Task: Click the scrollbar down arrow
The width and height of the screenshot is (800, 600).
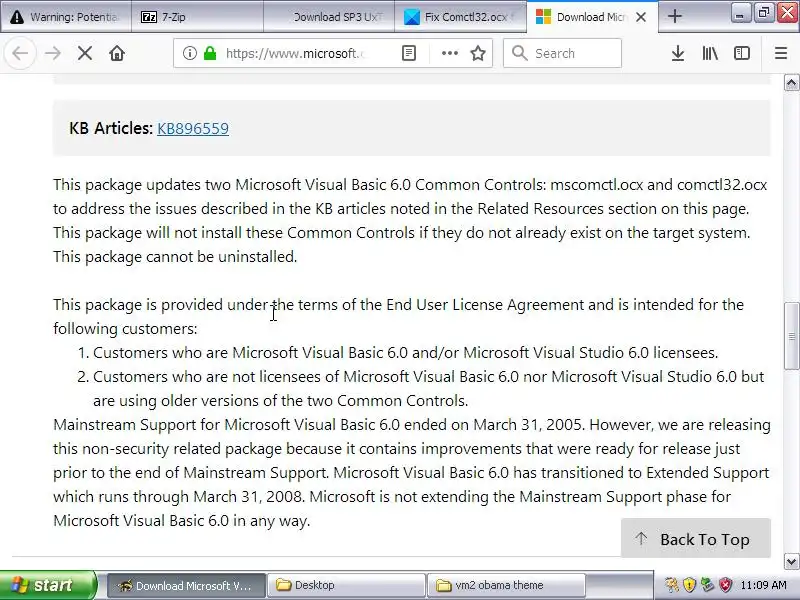Action: click(x=791, y=561)
